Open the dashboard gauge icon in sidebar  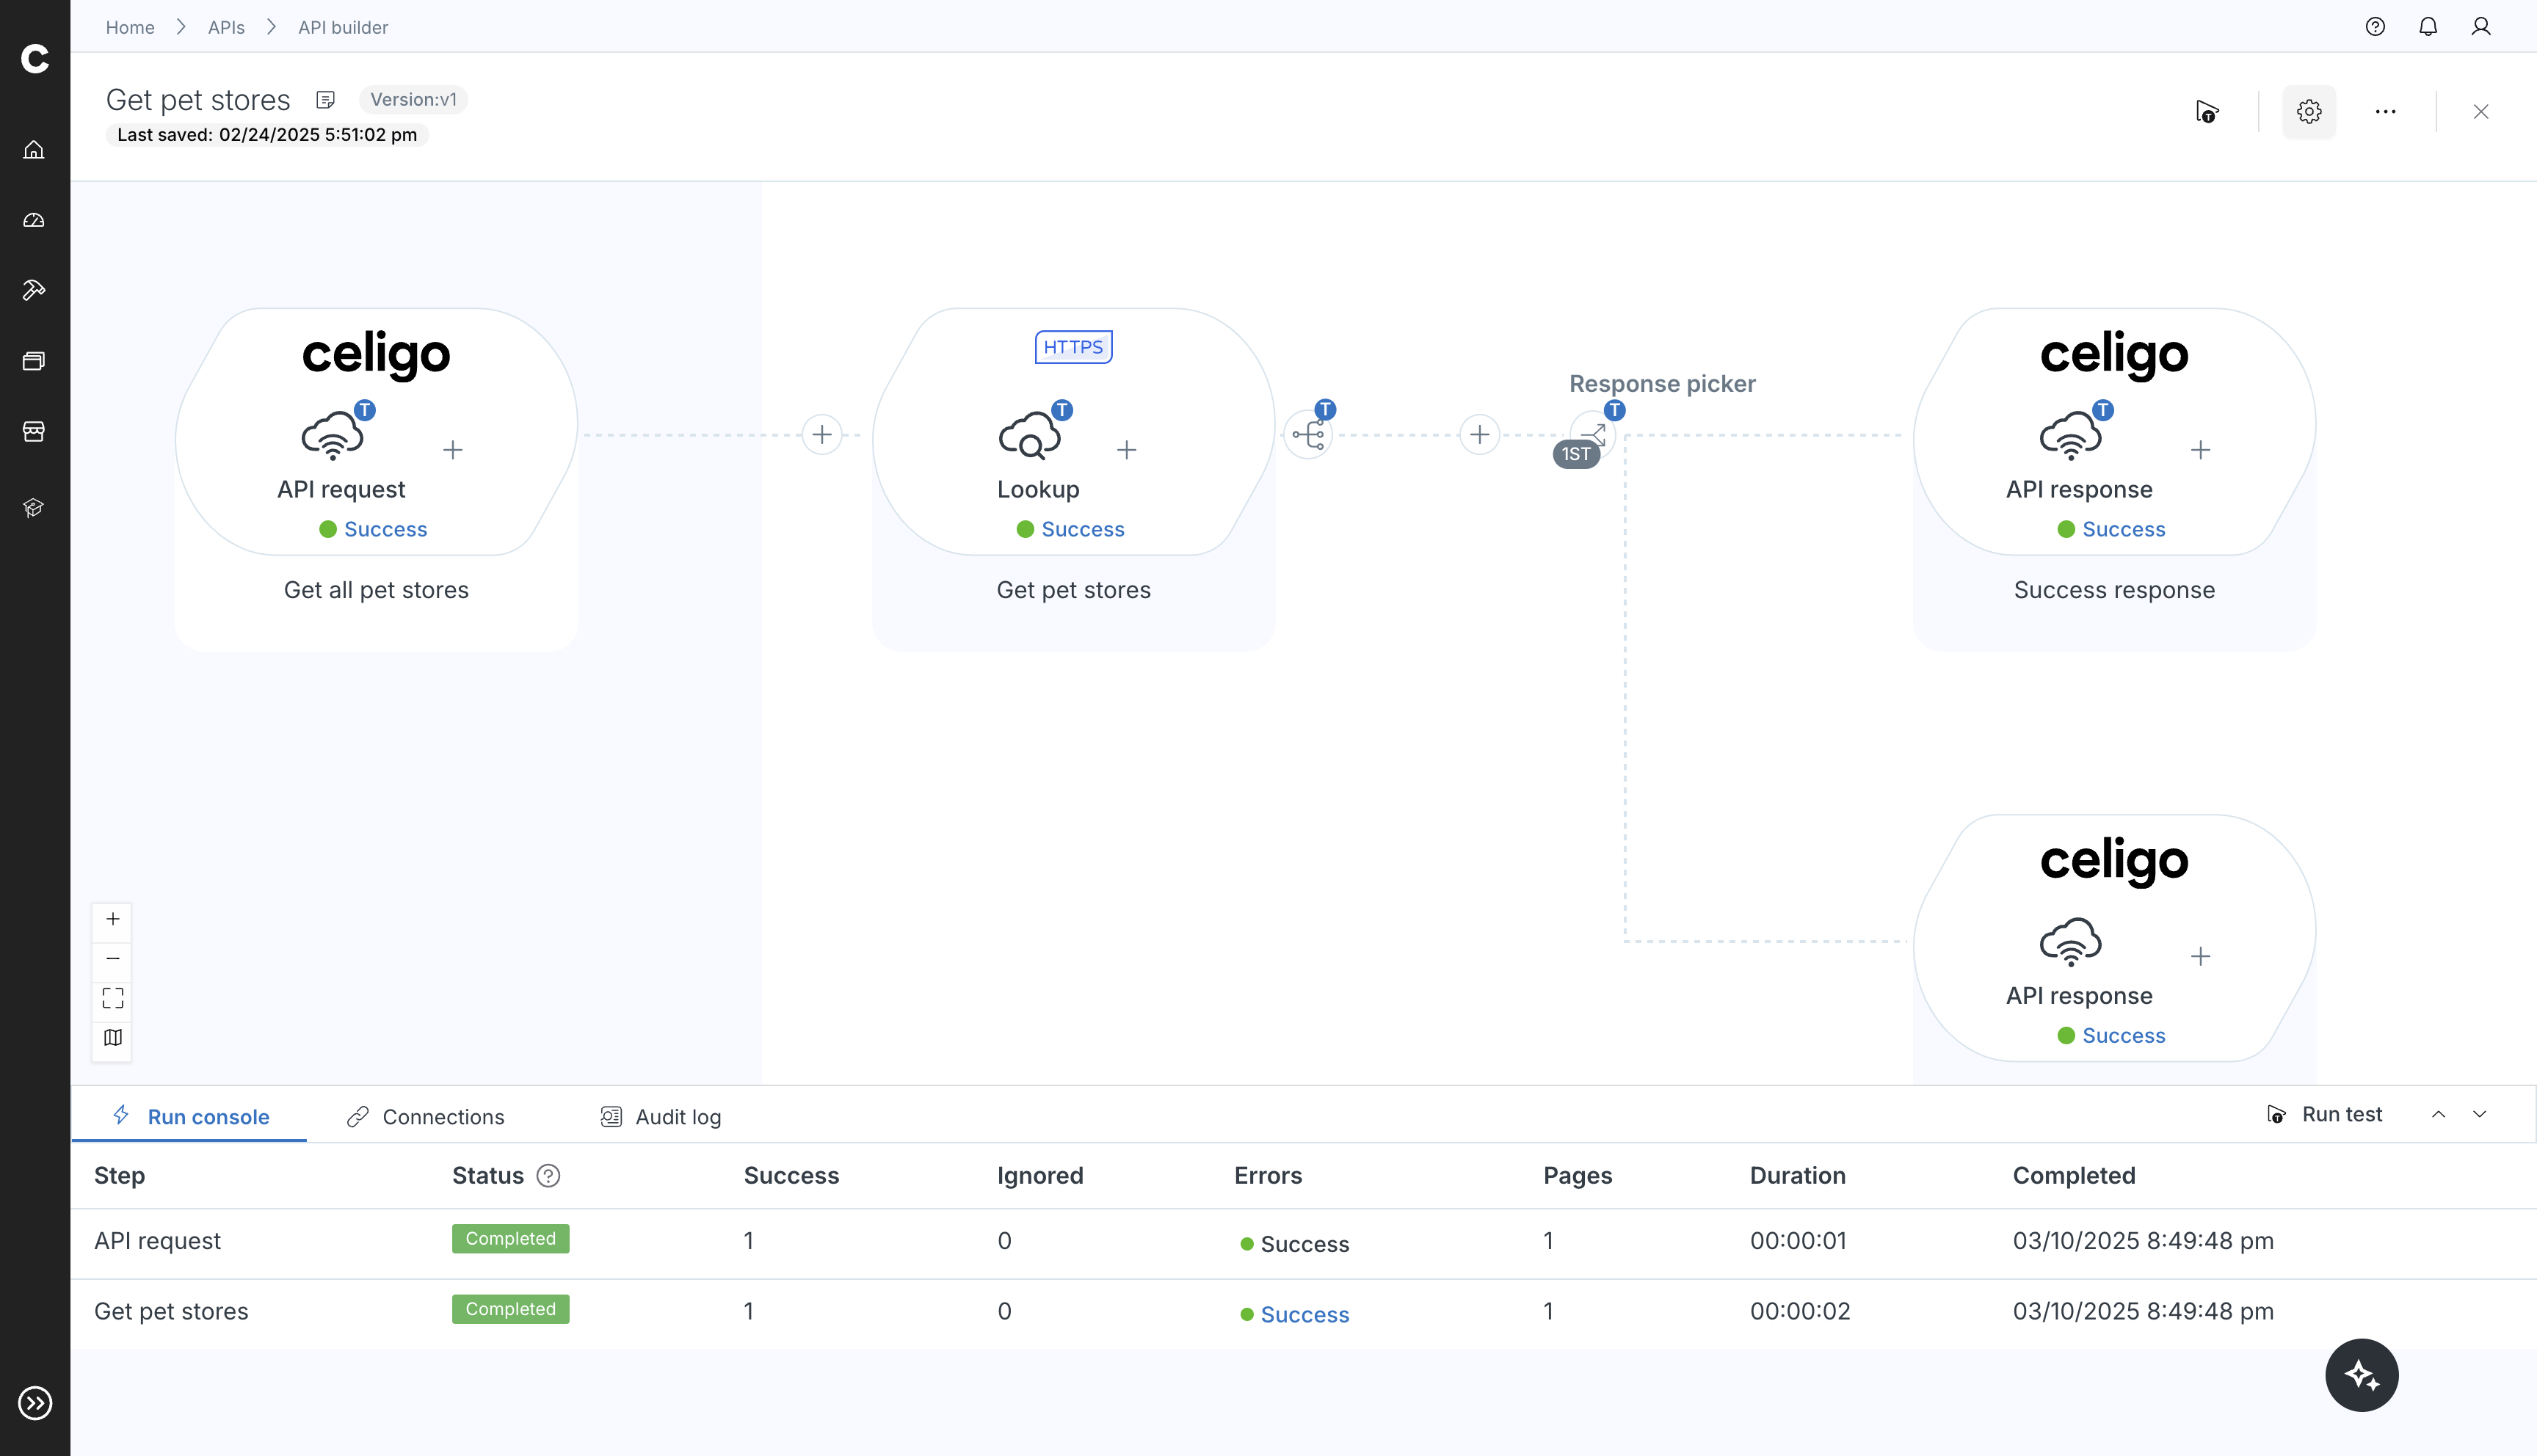34,220
